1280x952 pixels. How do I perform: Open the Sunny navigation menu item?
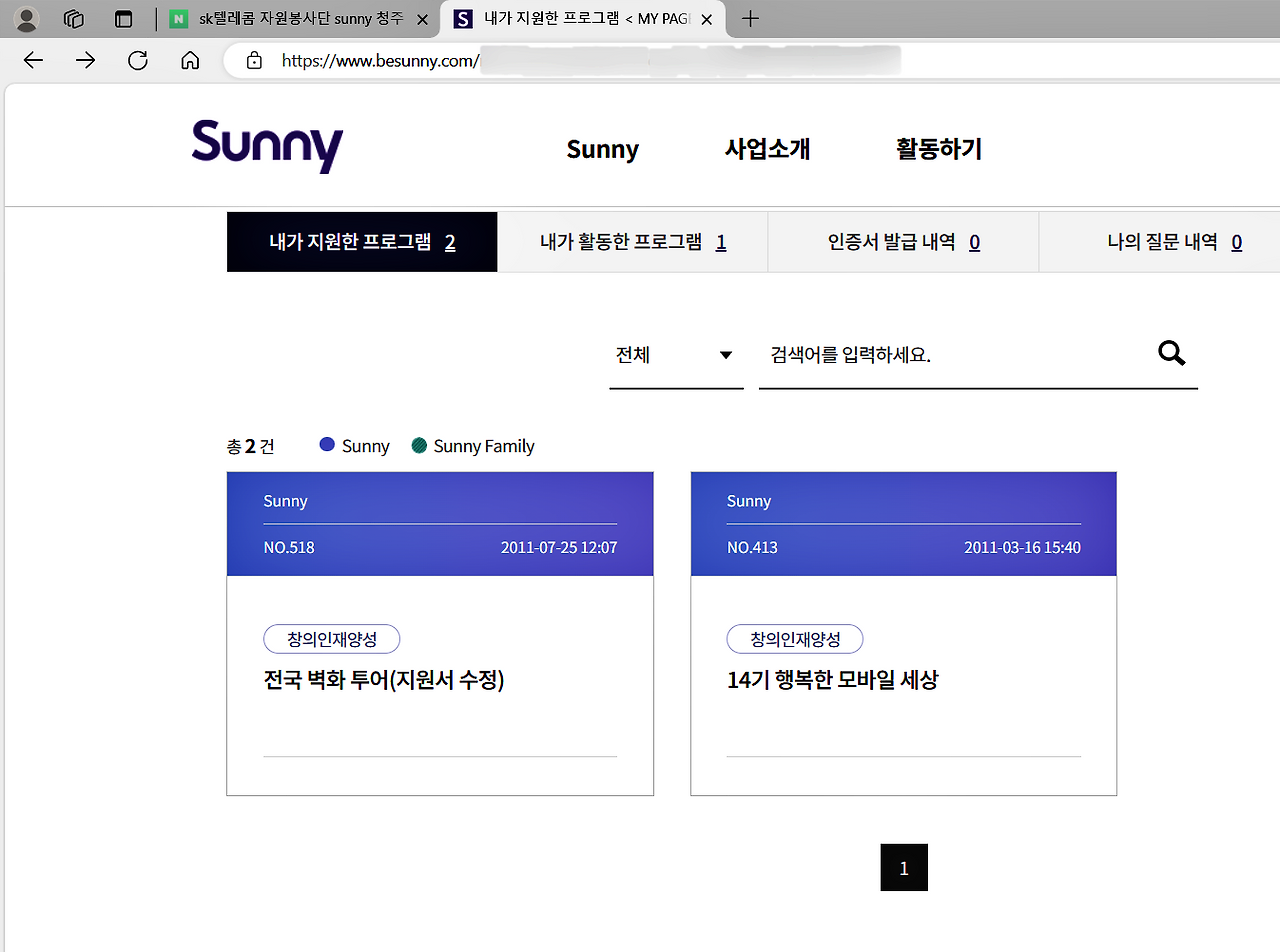point(602,149)
